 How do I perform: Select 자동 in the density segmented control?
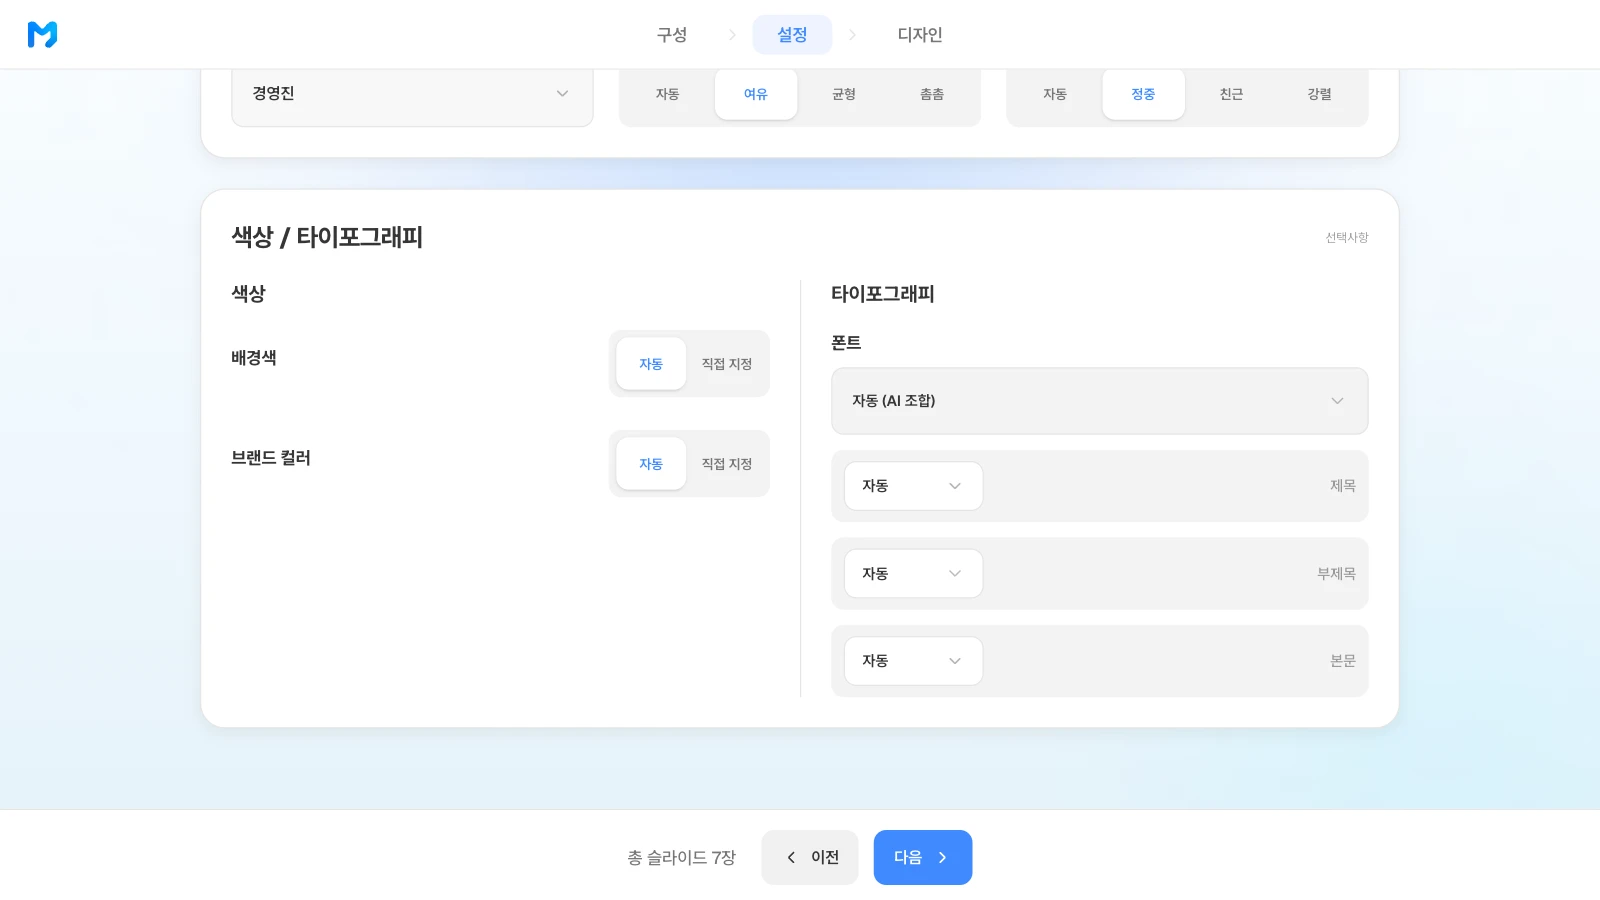pos(667,94)
